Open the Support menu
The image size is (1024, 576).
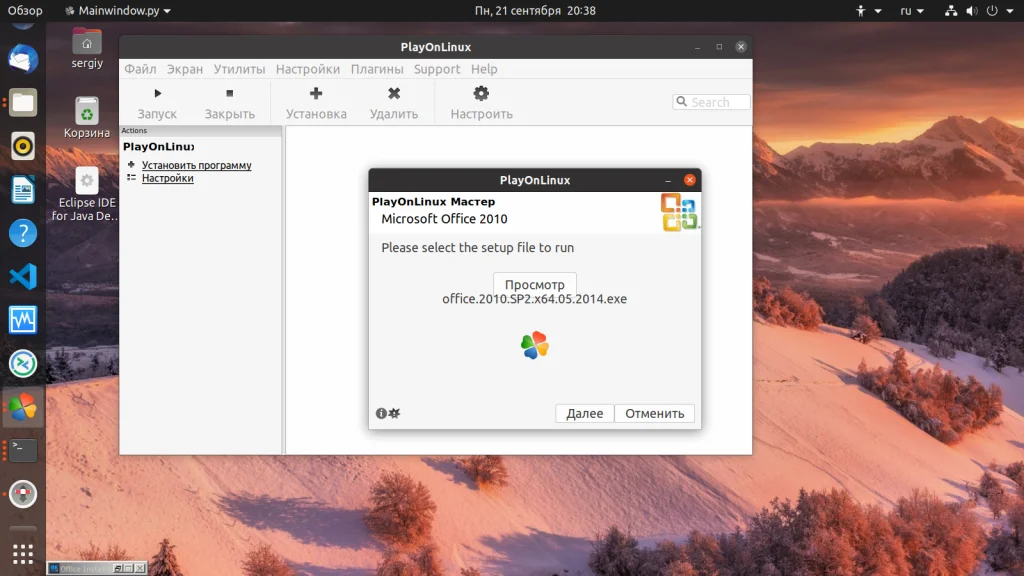point(437,69)
